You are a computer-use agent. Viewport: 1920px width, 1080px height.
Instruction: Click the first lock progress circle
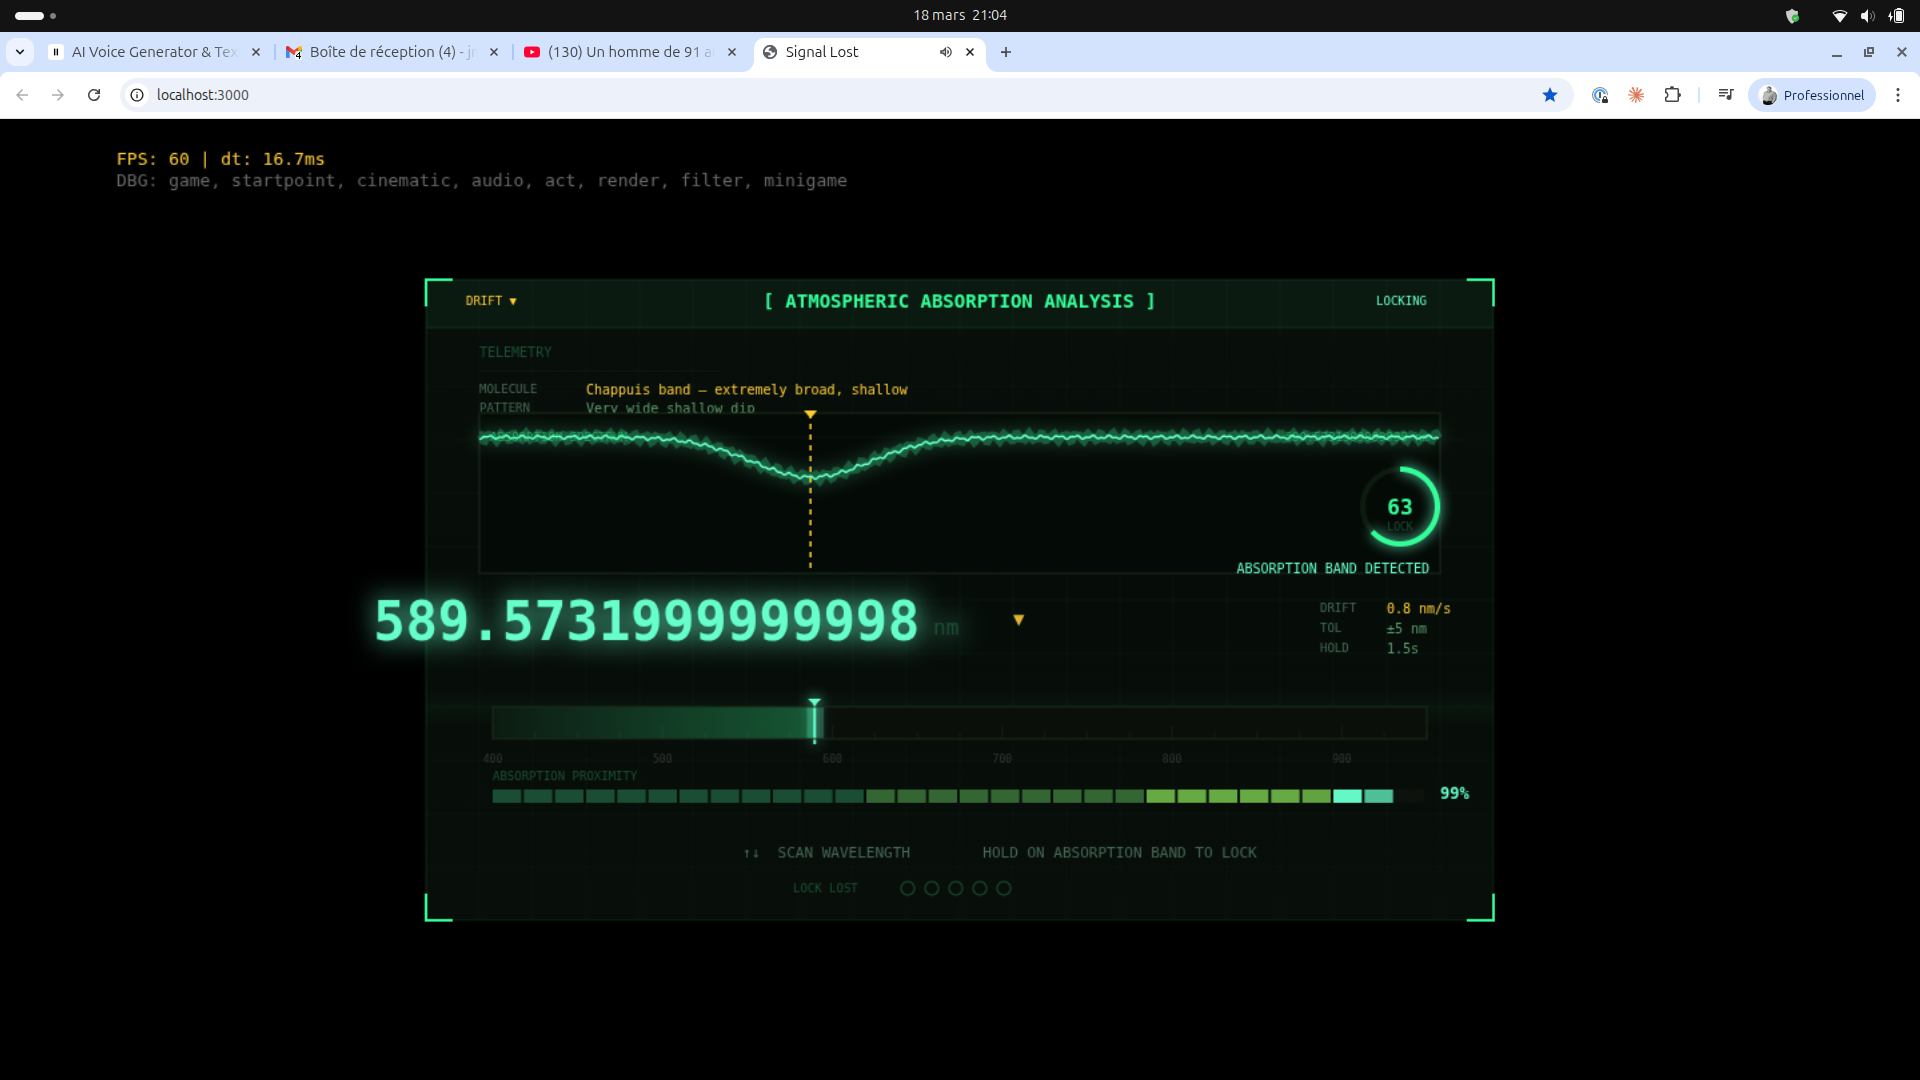907,888
